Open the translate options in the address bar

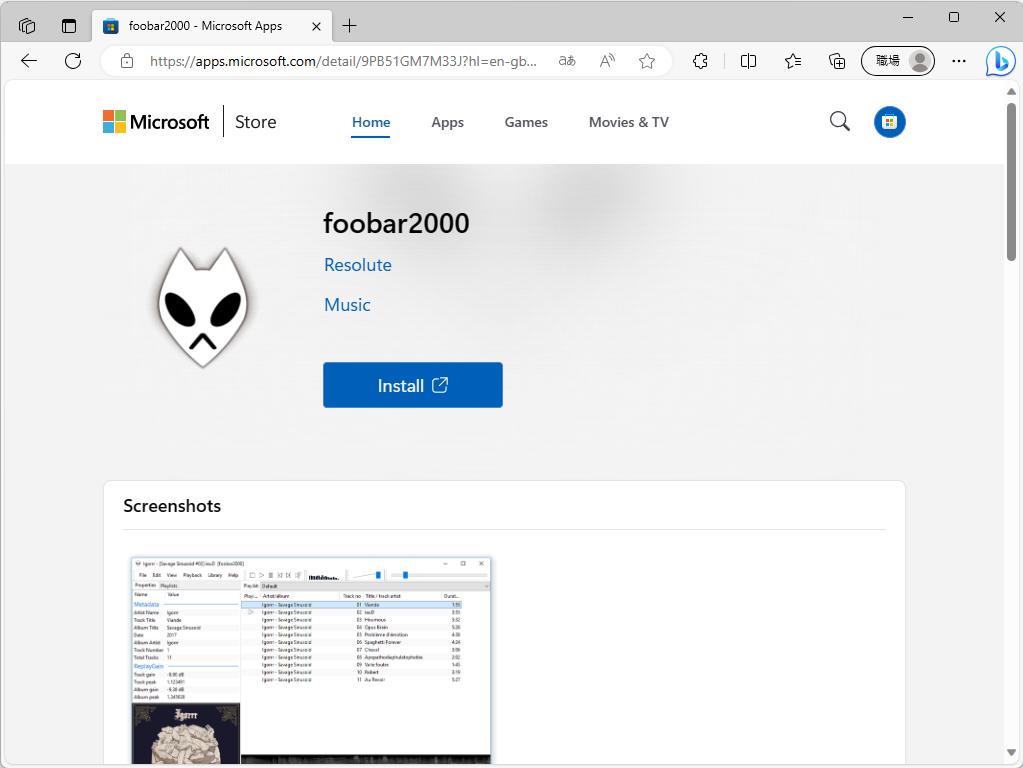[566, 61]
